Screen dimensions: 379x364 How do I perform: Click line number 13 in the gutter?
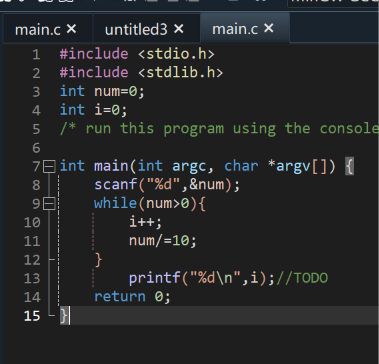pyautogui.click(x=32, y=278)
